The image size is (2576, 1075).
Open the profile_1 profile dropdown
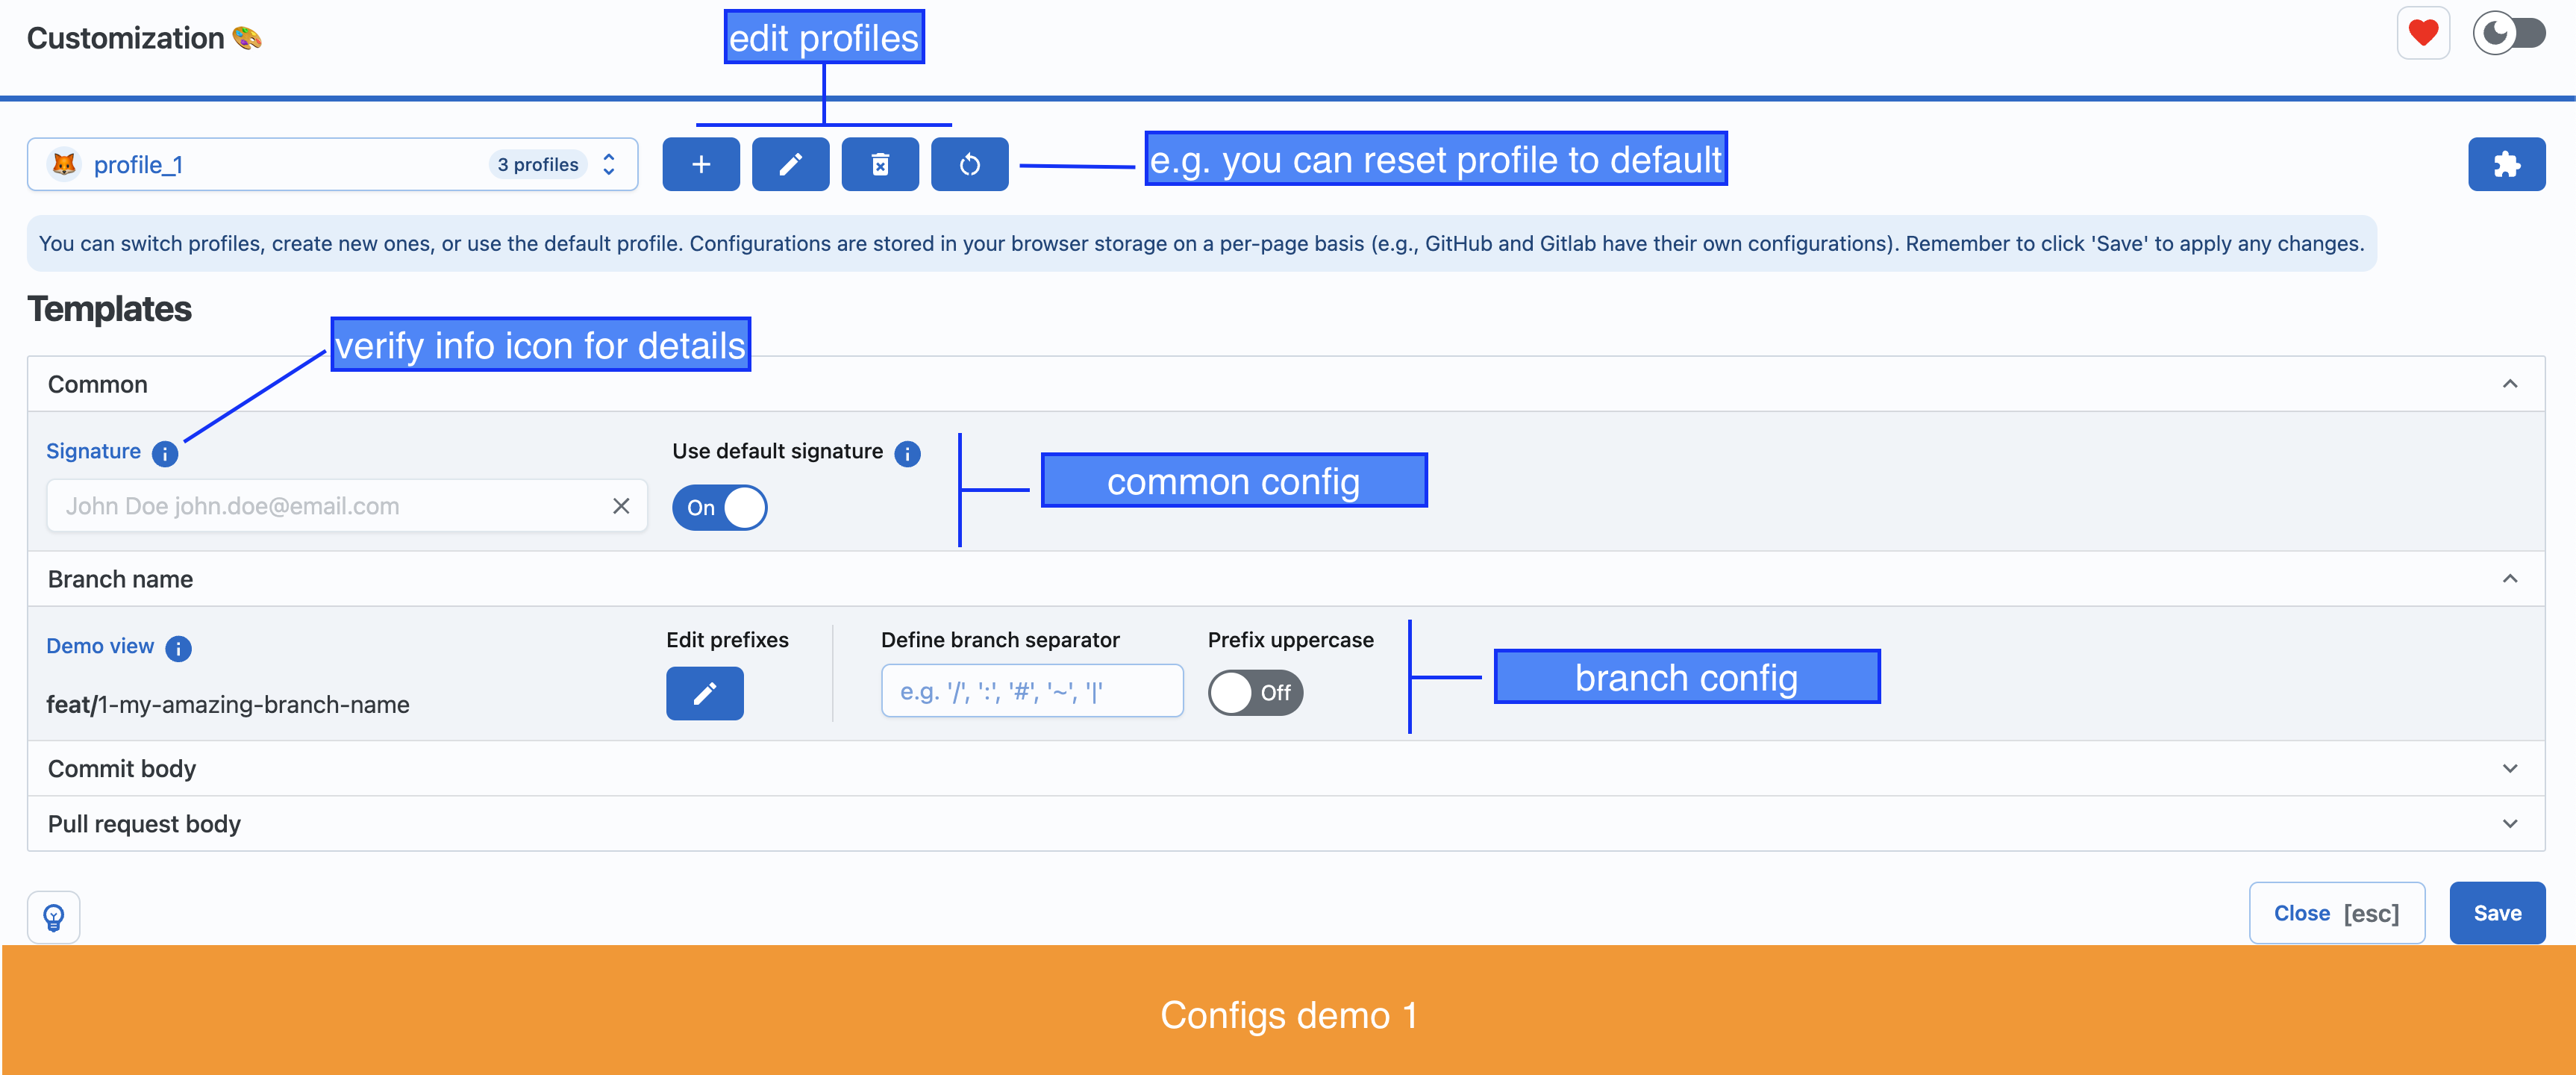(x=332, y=165)
